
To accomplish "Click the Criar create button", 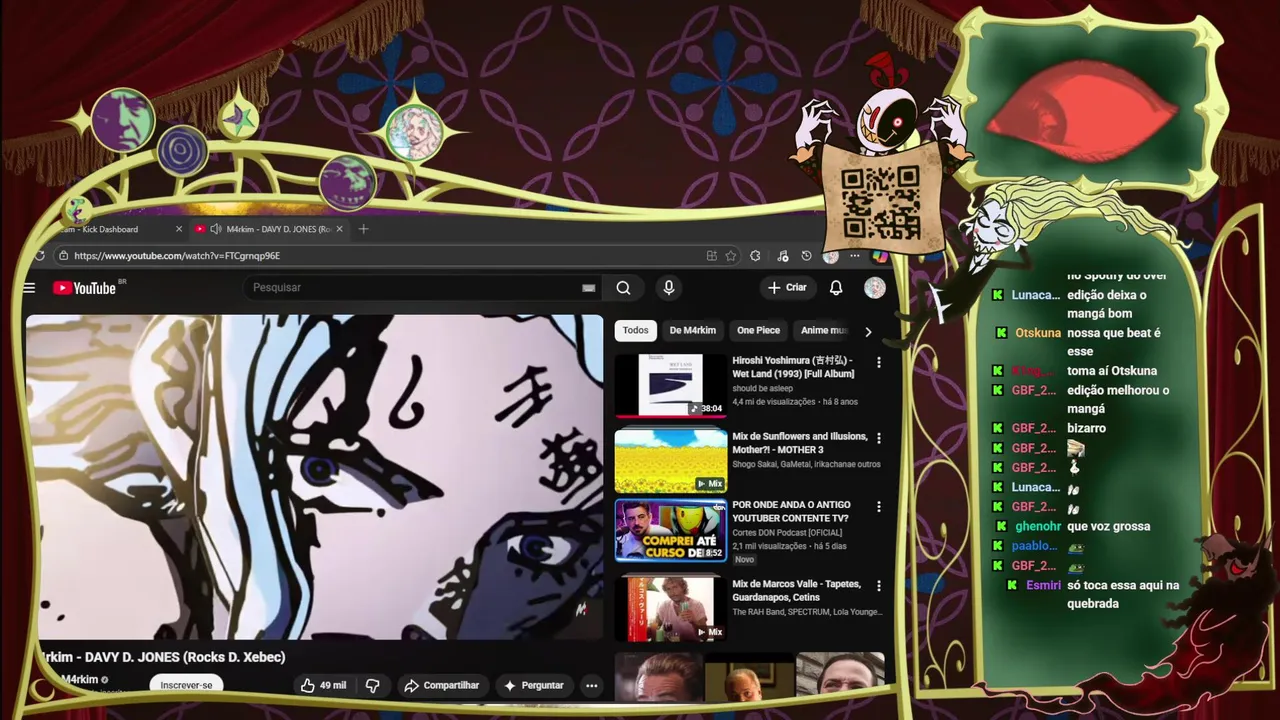I will (787, 288).
